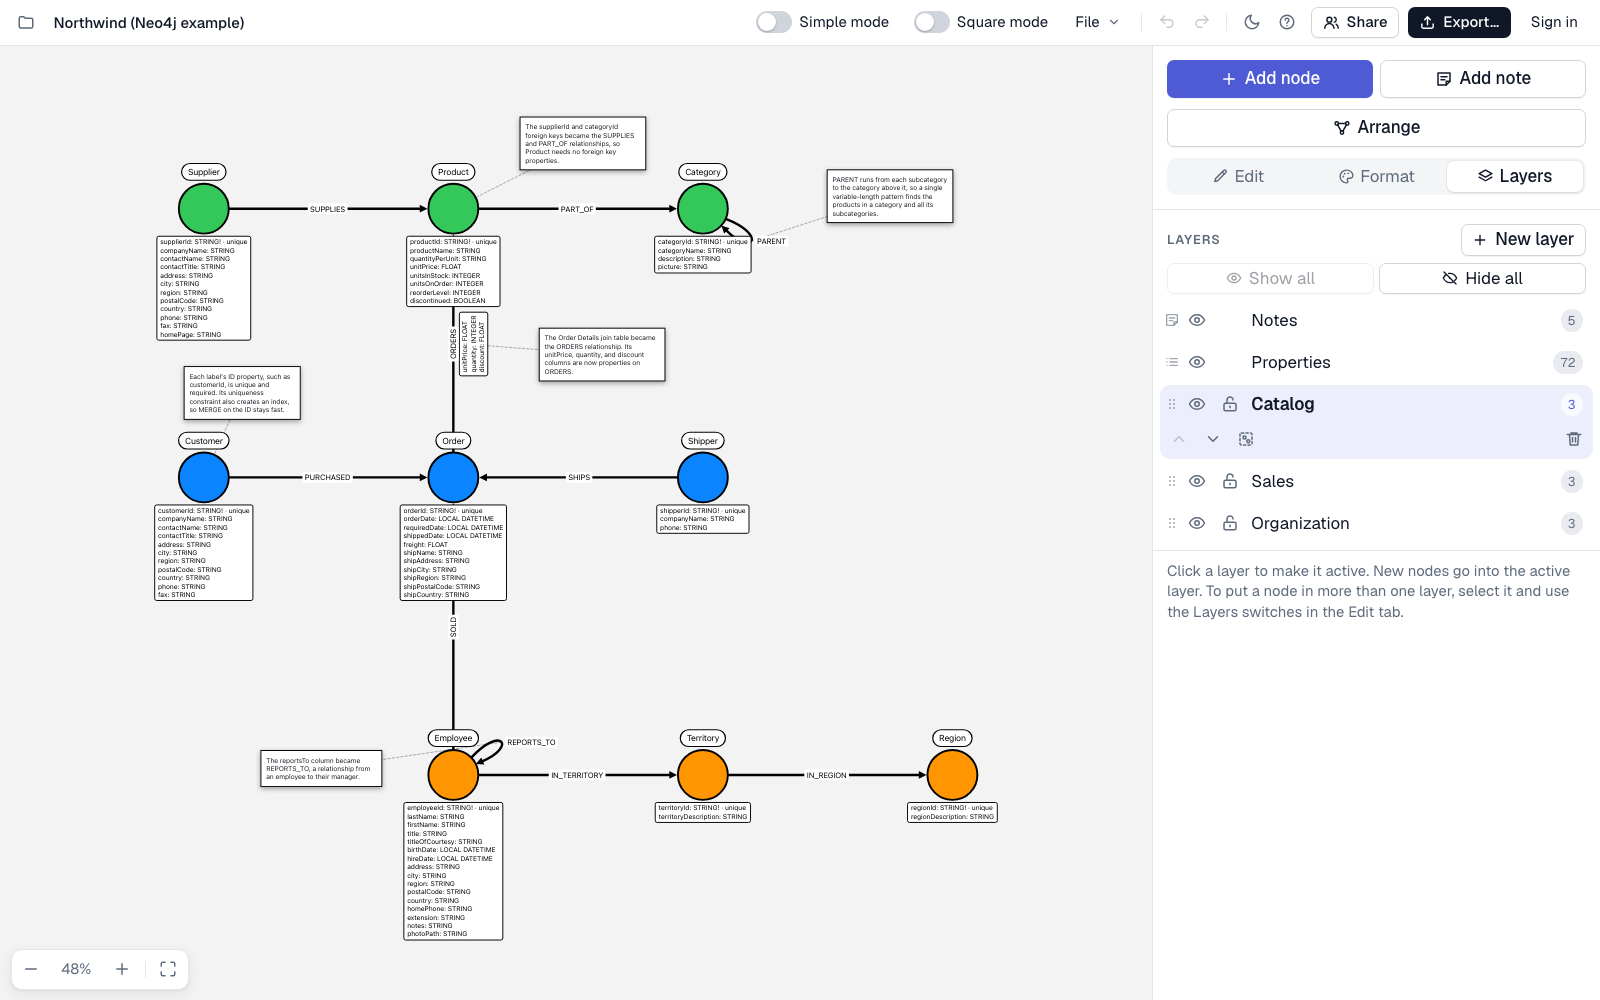Hide the Notes layer via eye icon
This screenshot has height=1000, width=1600.
pos(1197,320)
